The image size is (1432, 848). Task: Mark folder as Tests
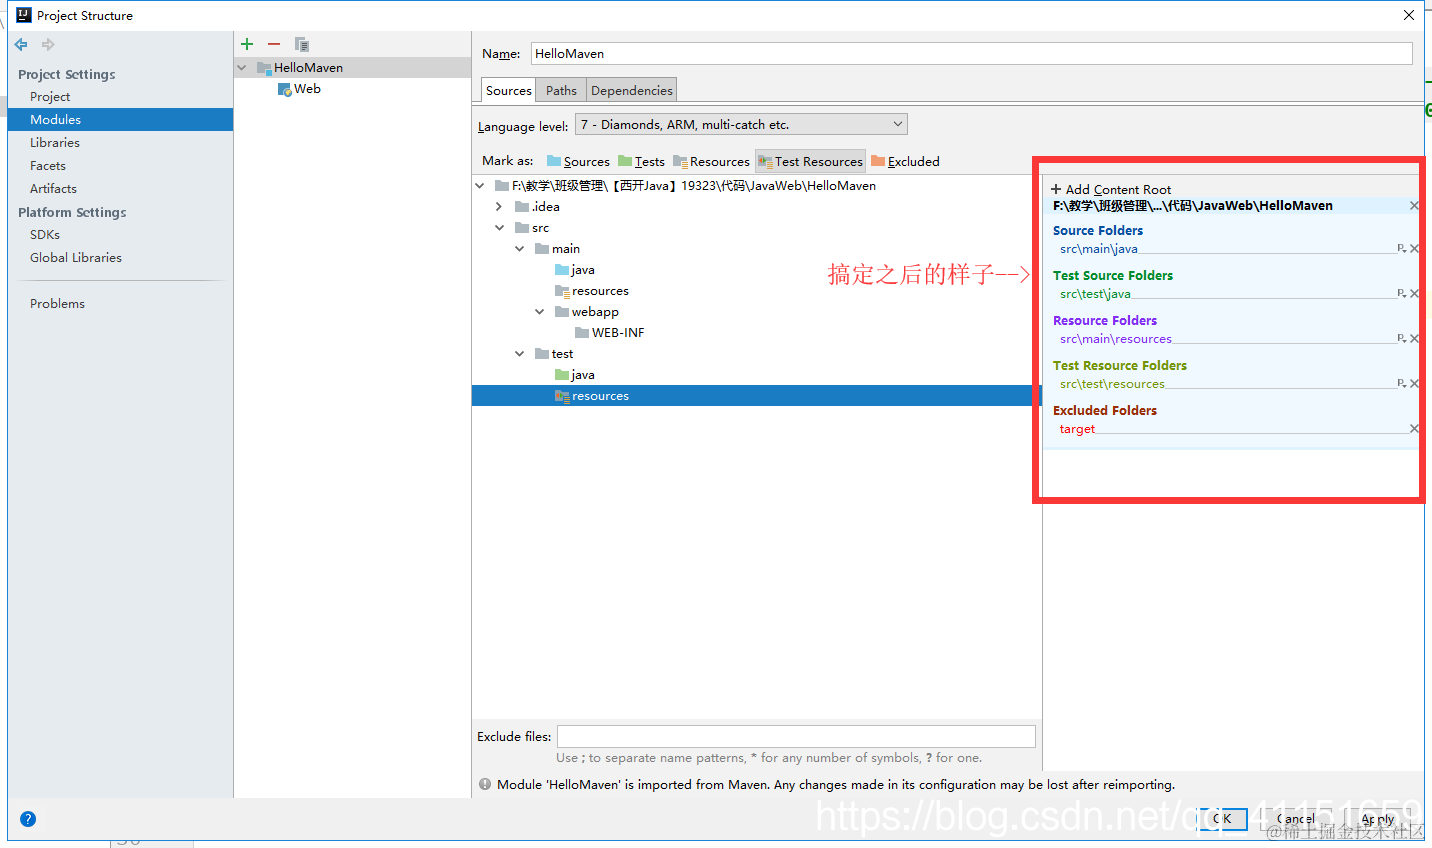[641, 162]
